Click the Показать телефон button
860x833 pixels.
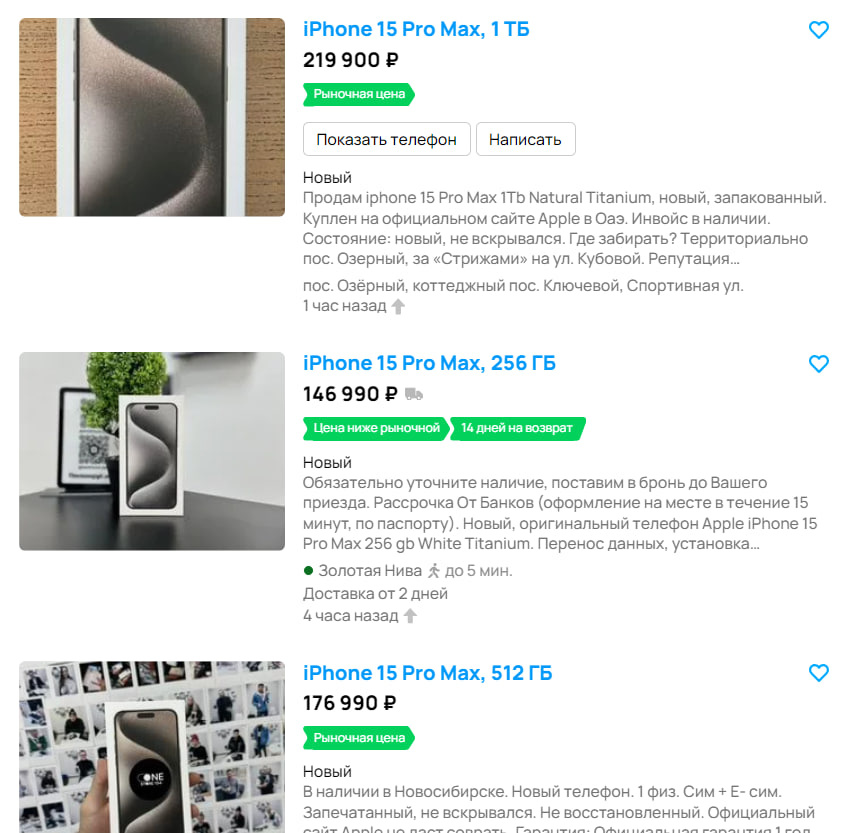point(387,139)
